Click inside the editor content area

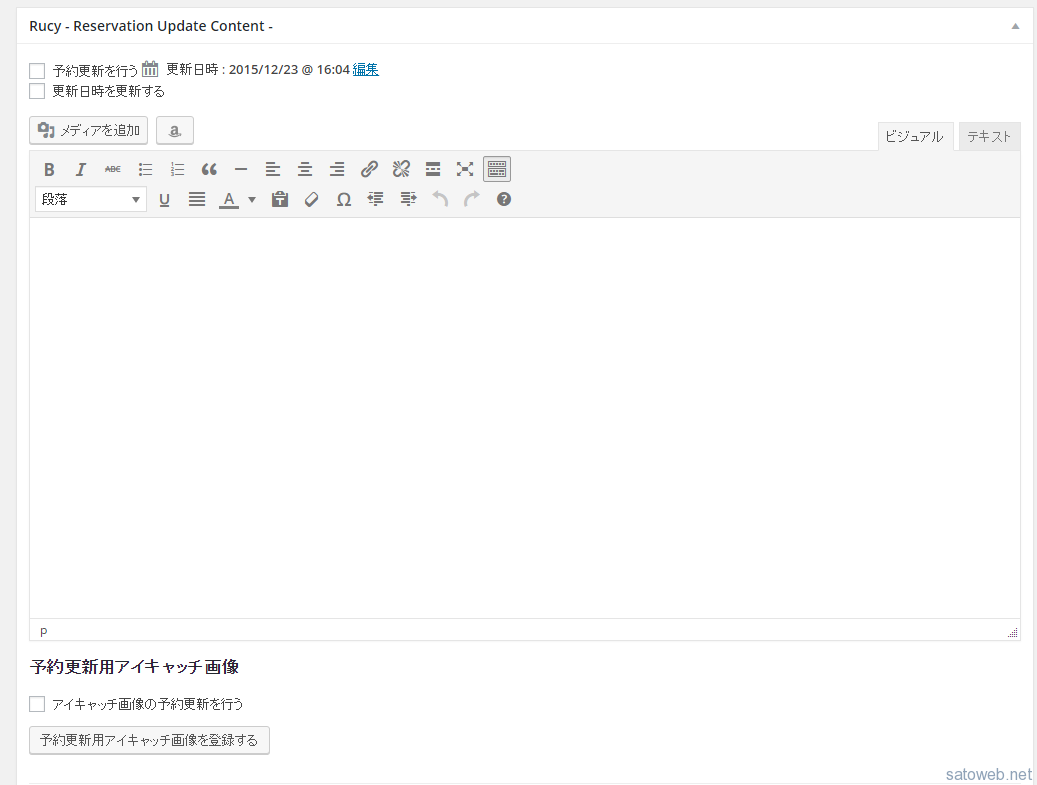524,418
